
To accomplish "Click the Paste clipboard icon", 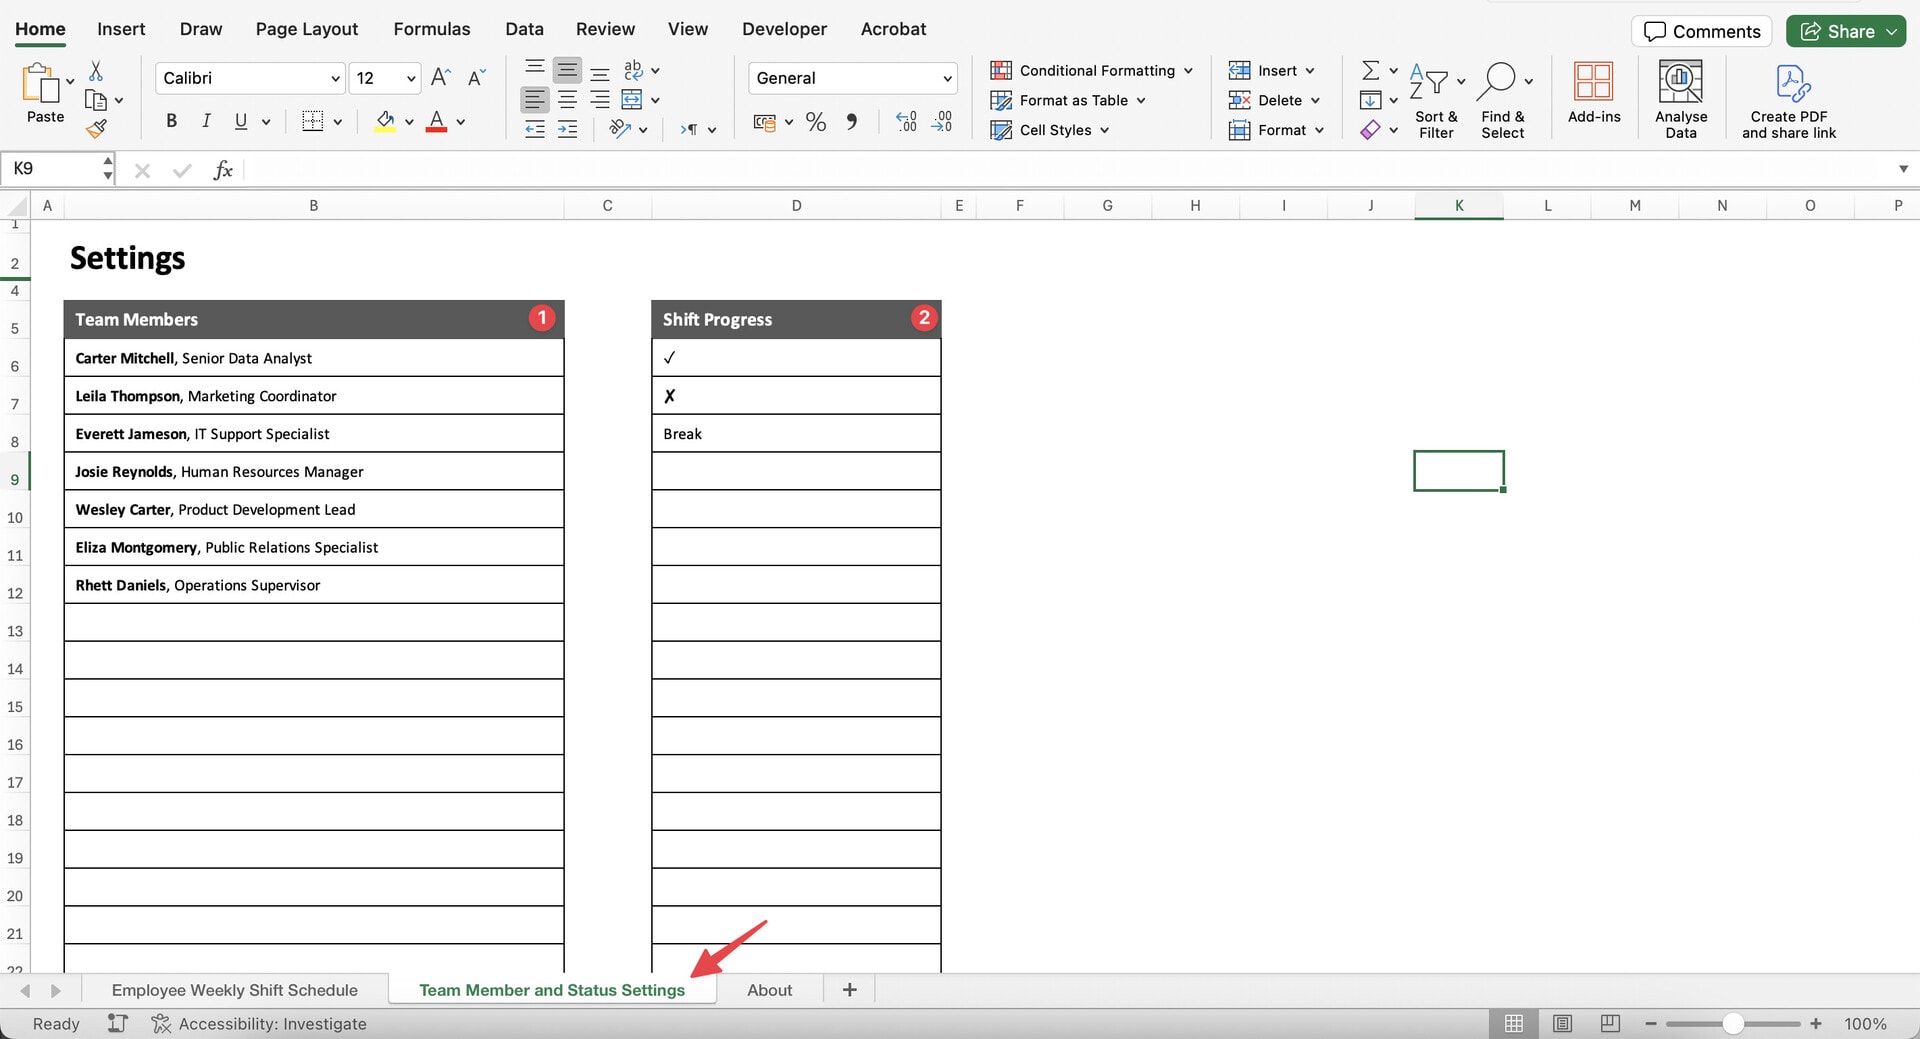I will coord(40,84).
